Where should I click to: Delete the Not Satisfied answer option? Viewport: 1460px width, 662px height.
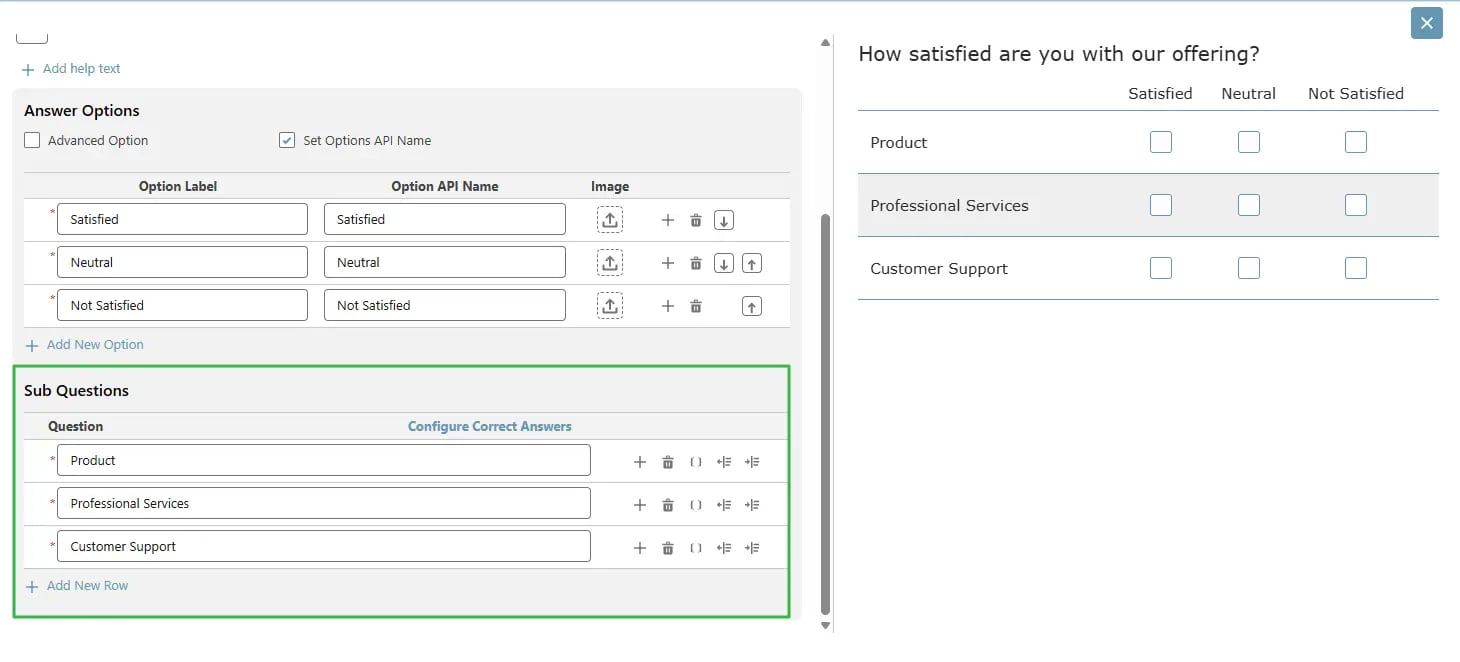point(696,306)
